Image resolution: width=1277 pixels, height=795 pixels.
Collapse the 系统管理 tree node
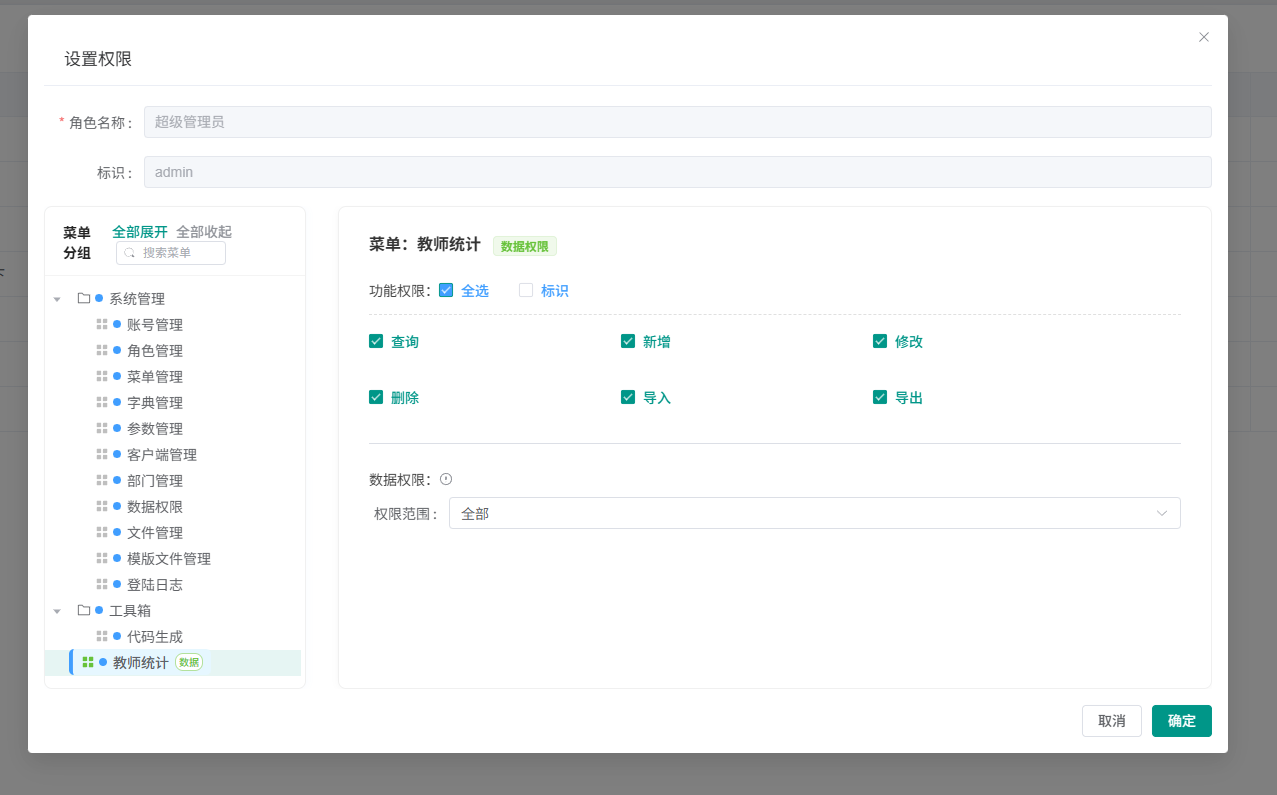pos(58,299)
